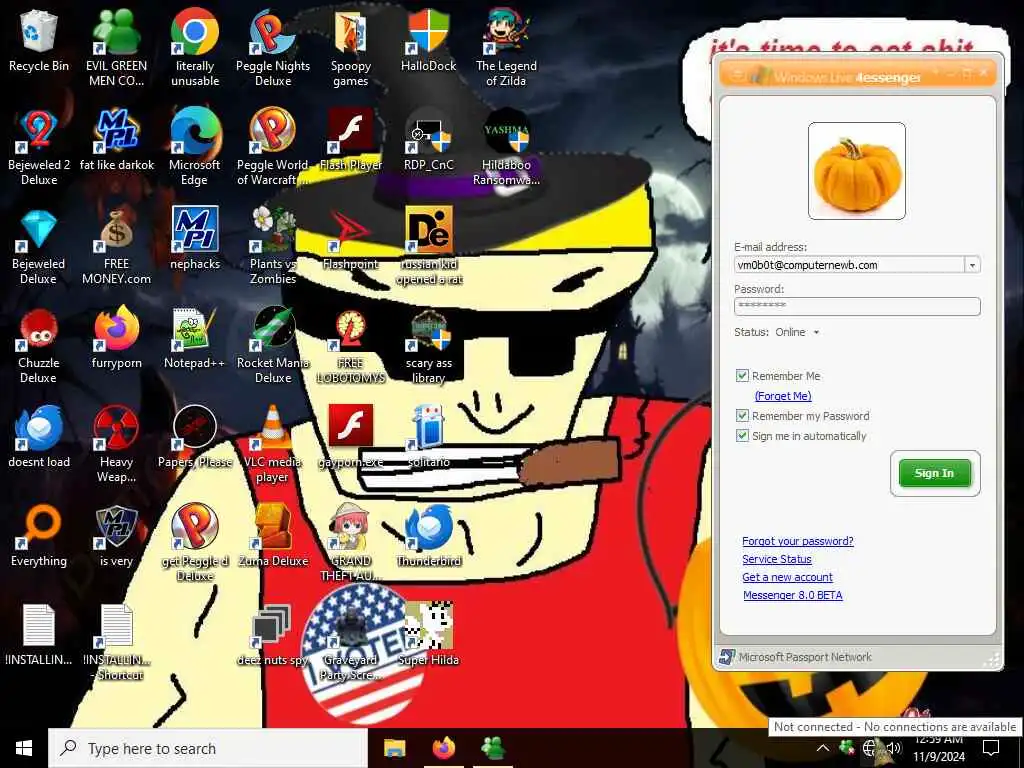The height and width of the screenshot is (768, 1024).
Task: Switch to Messenger taskbar icon
Action: [x=492, y=748]
